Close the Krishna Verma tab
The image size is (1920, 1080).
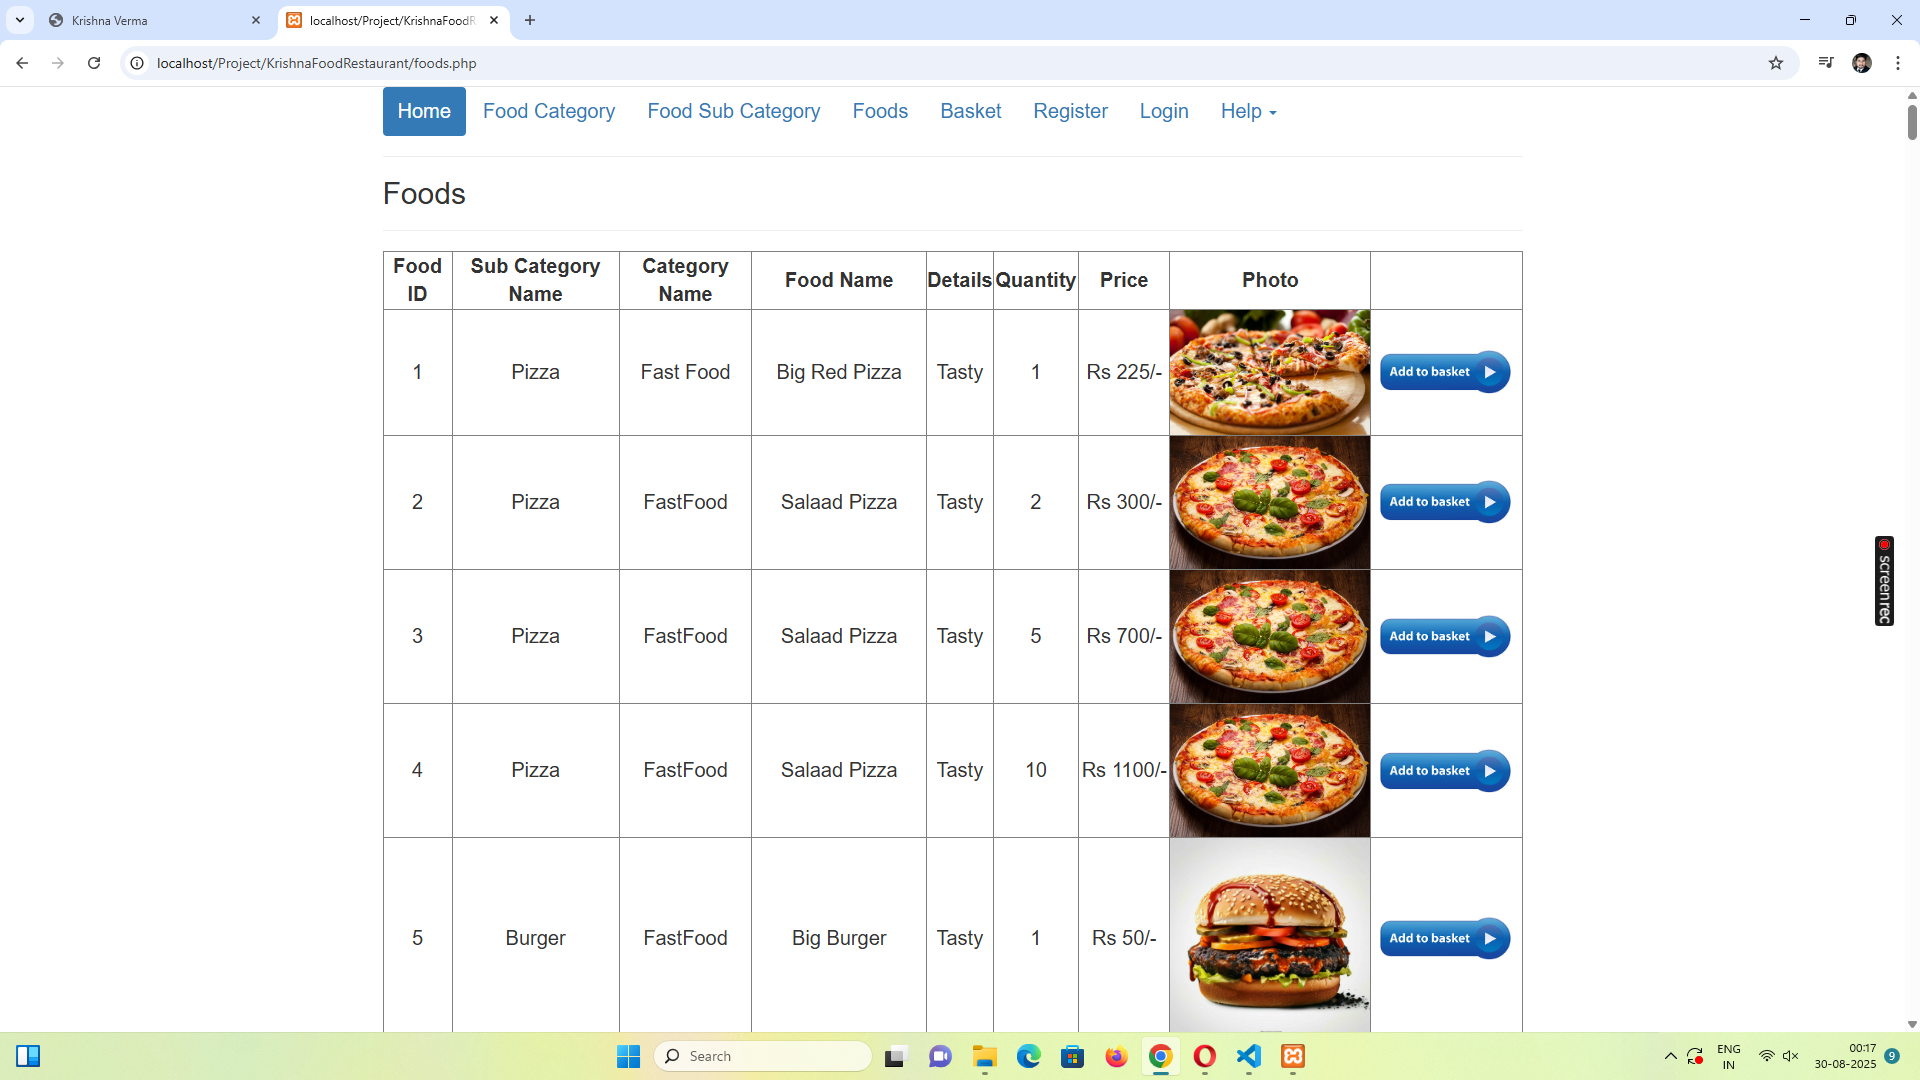click(x=256, y=20)
